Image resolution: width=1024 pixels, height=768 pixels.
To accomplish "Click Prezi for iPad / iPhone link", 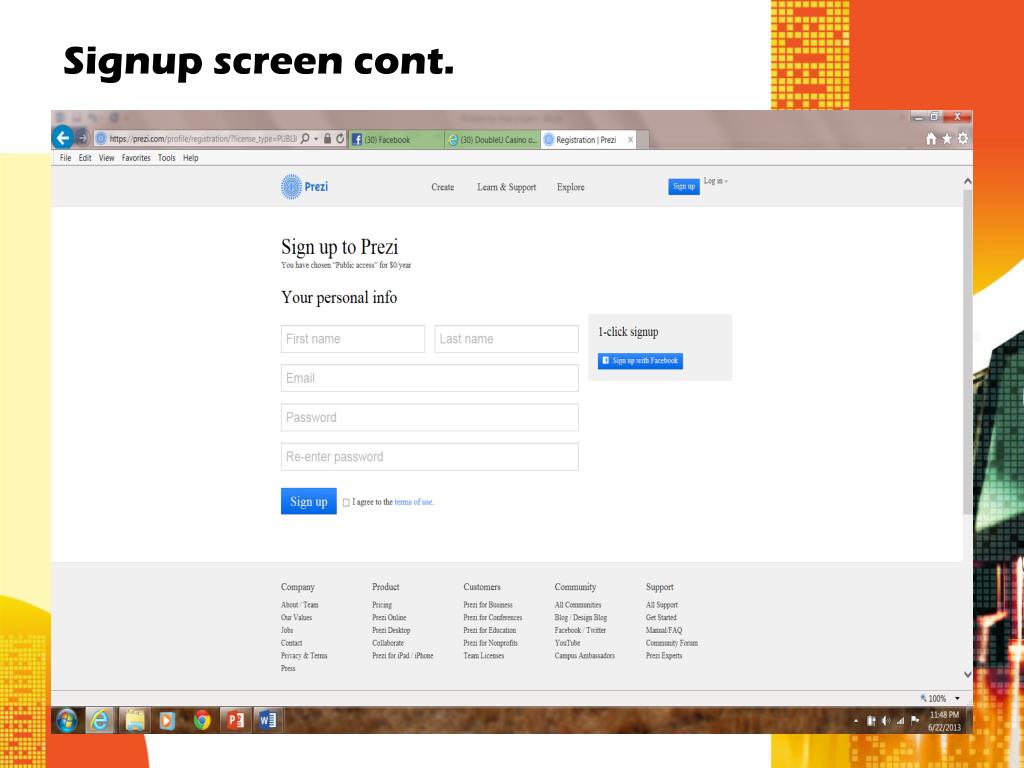I will (403, 656).
